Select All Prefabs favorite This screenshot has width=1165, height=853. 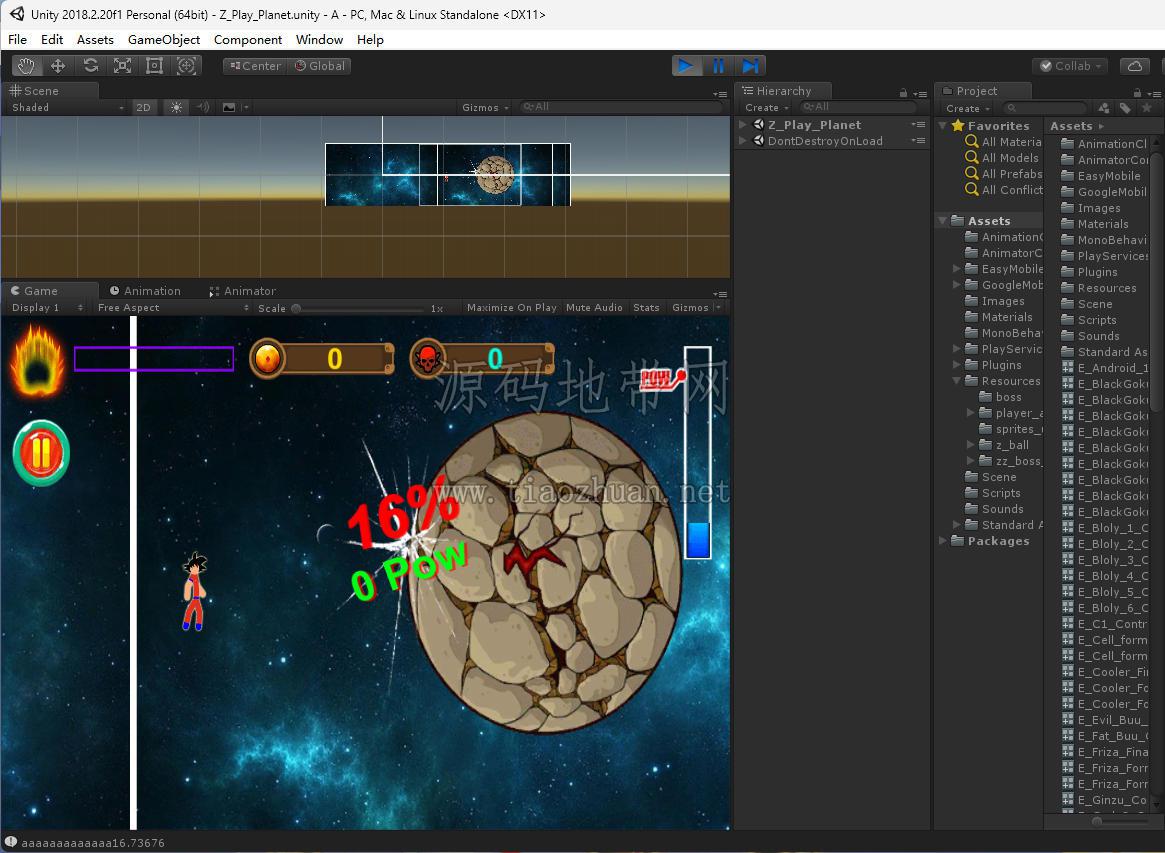click(1003, 174)
